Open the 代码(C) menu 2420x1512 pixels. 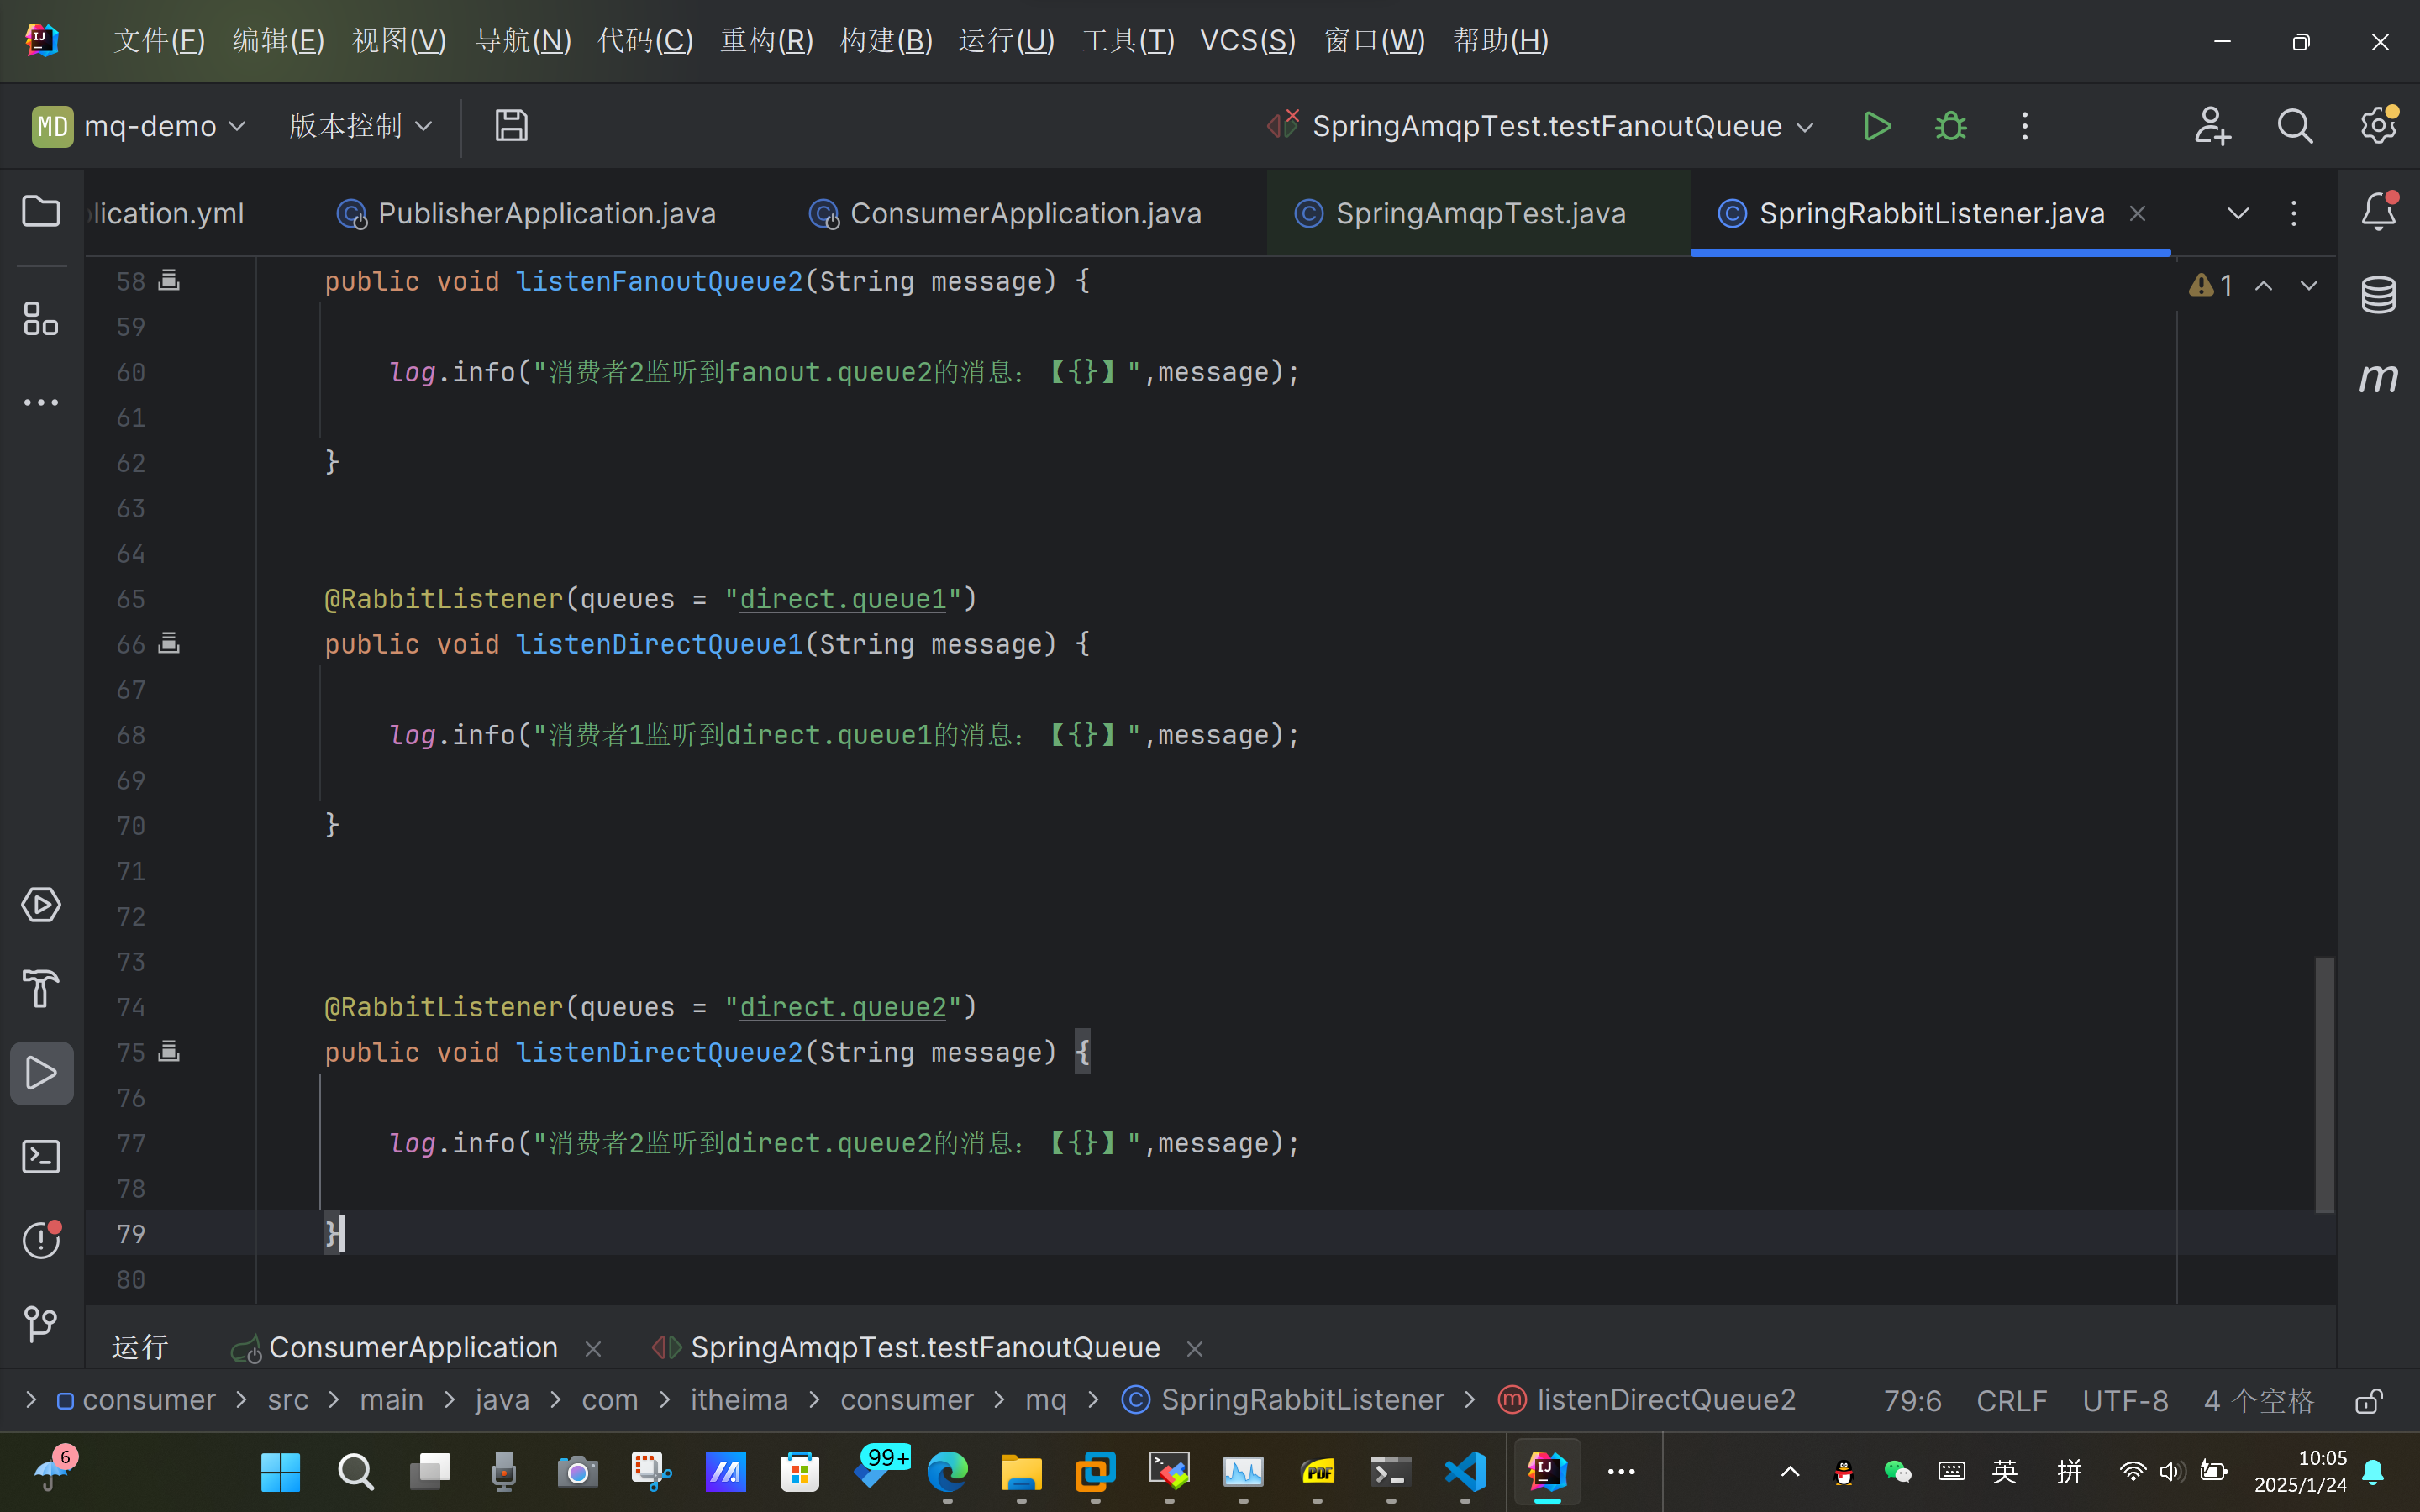pos(645,40)
